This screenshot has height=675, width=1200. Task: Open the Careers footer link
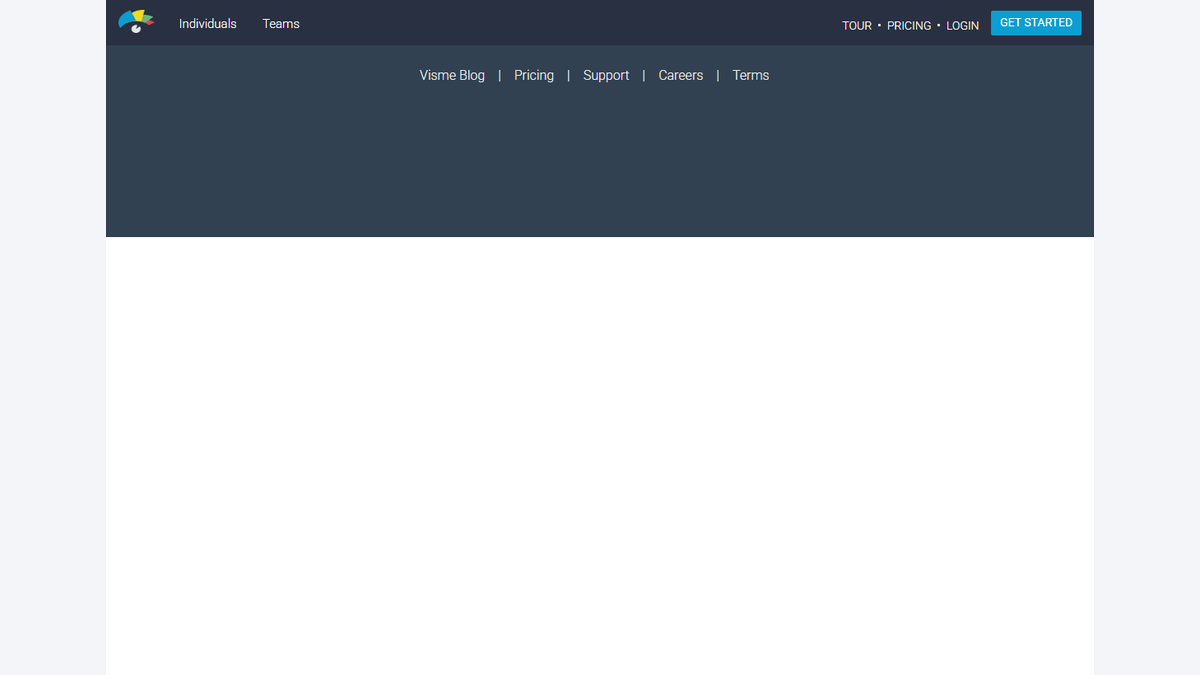[x=681, y=75]
